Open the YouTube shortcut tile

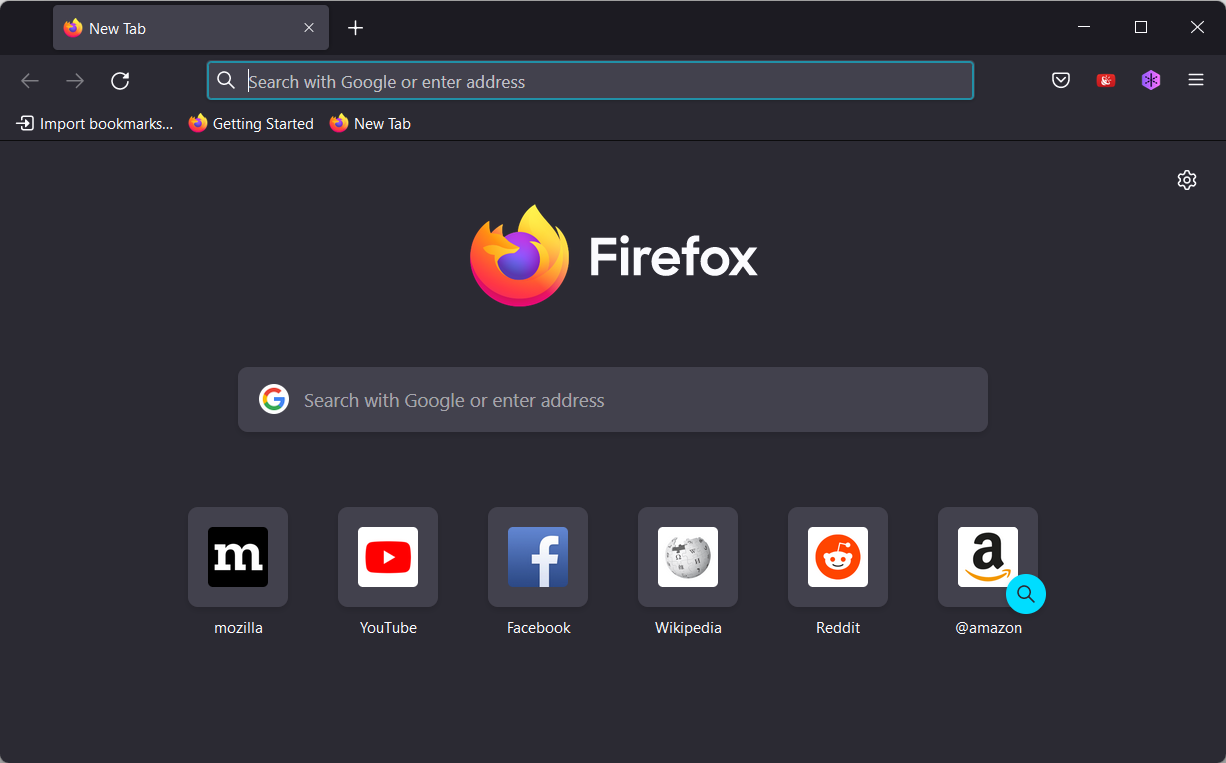(388, 557)
